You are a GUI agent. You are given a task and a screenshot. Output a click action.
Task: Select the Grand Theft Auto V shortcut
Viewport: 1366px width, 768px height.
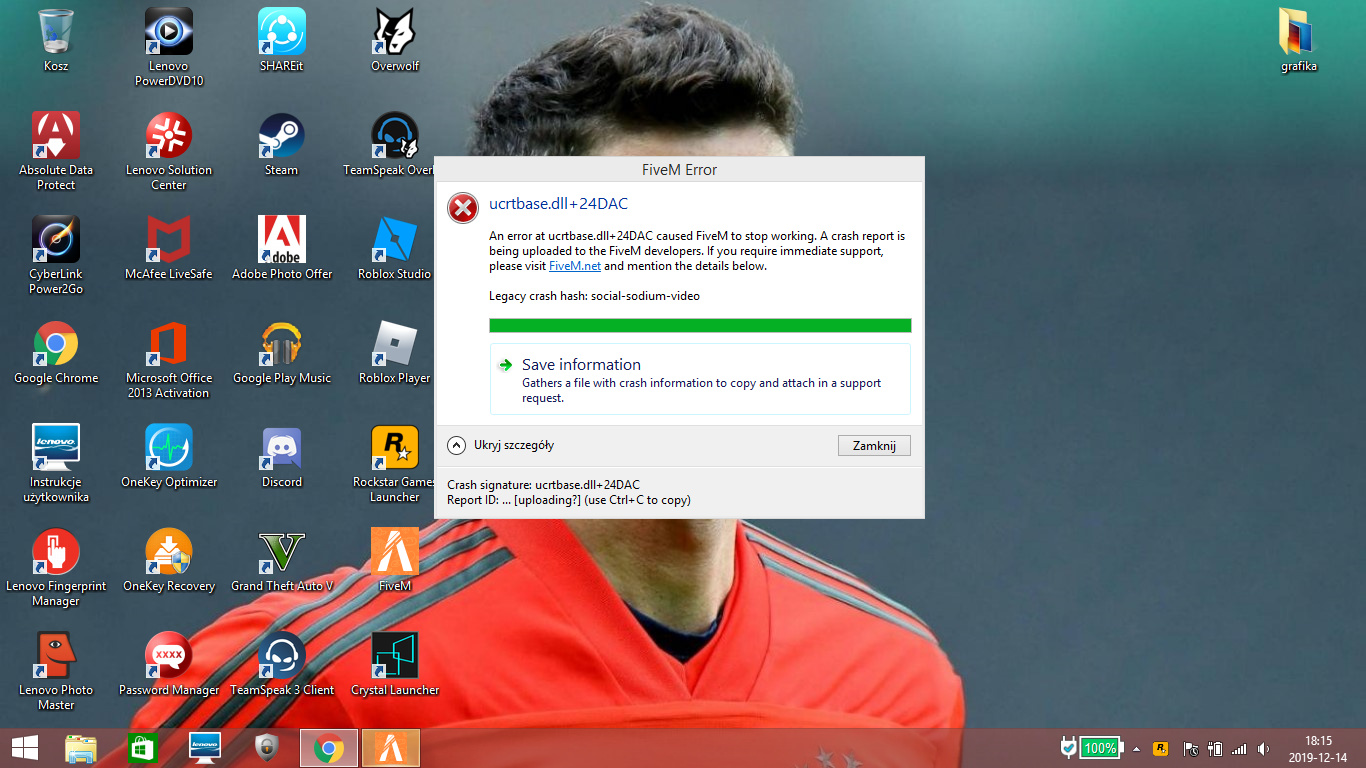click(x=282, y=561)
